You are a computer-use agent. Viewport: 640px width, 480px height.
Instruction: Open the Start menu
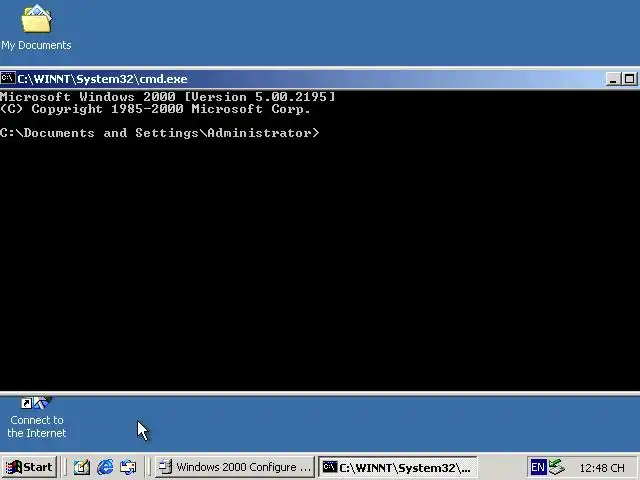(x=29, y=467)
